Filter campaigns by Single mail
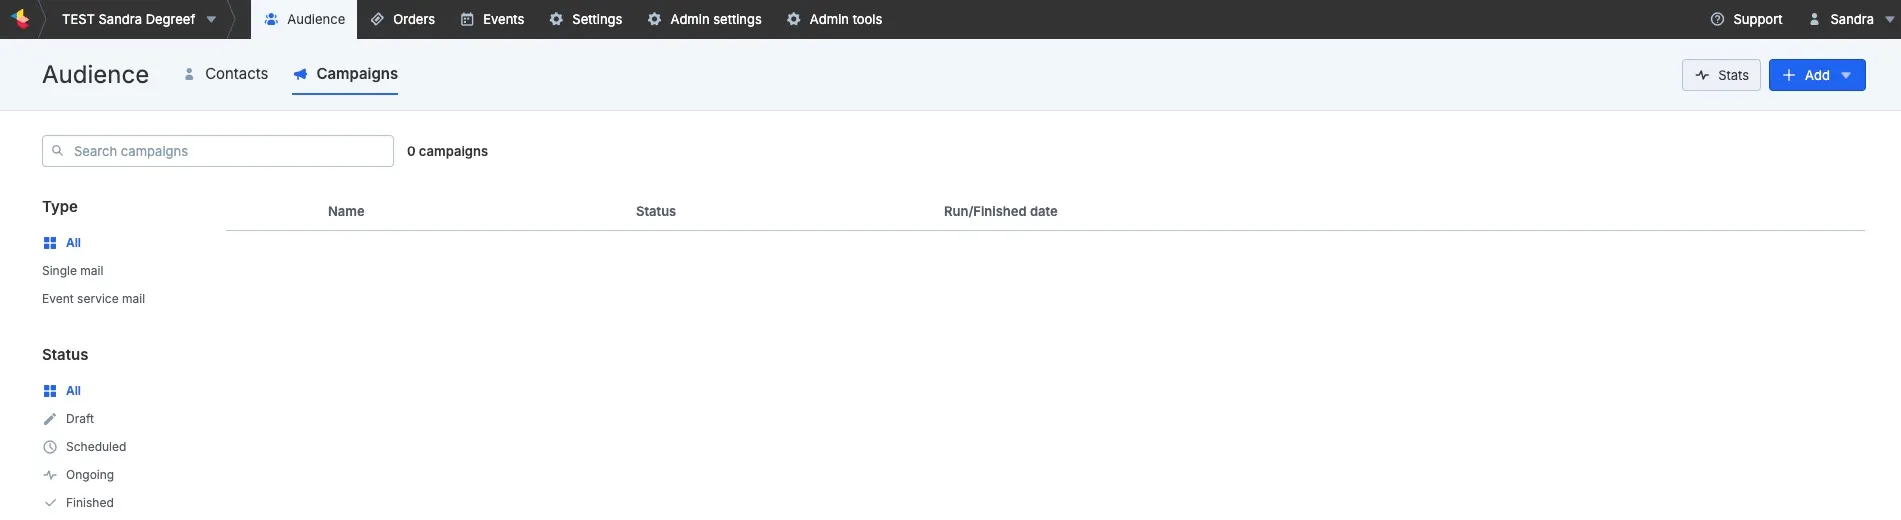 [73, 271]
